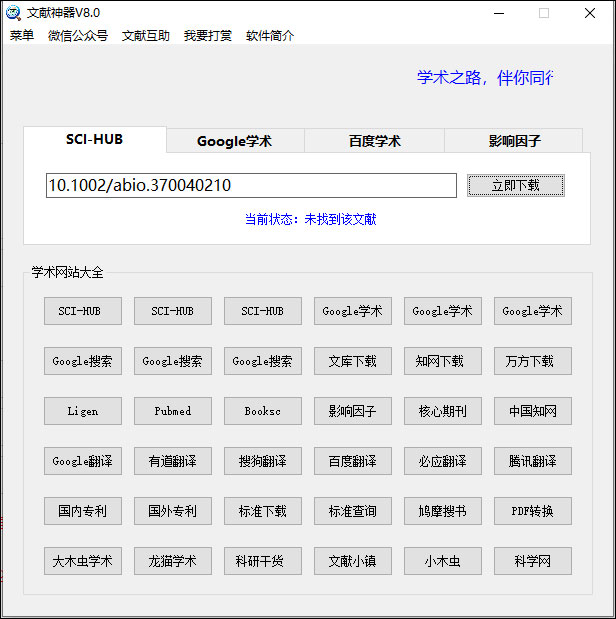Open the 核心期刊 button
Screen dimensions: 616x619
443,411
